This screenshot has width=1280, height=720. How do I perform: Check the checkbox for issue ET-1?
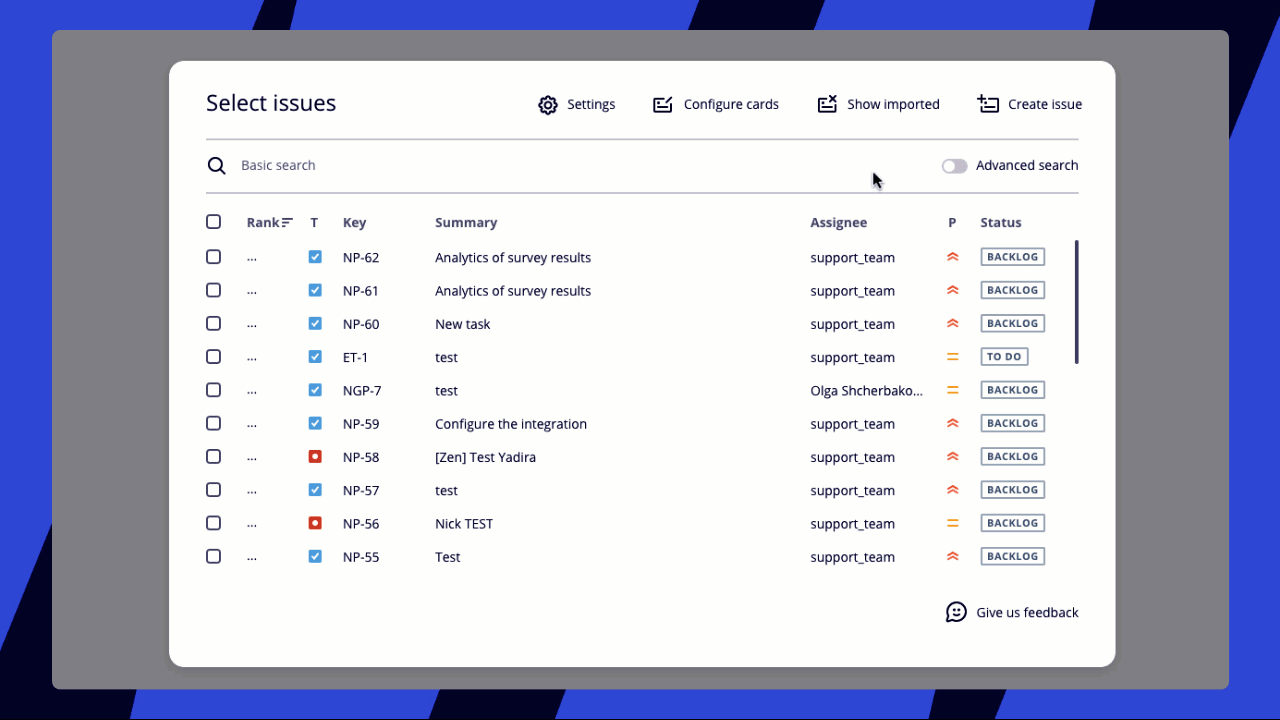pyautogui.click(x=213, y=356)
